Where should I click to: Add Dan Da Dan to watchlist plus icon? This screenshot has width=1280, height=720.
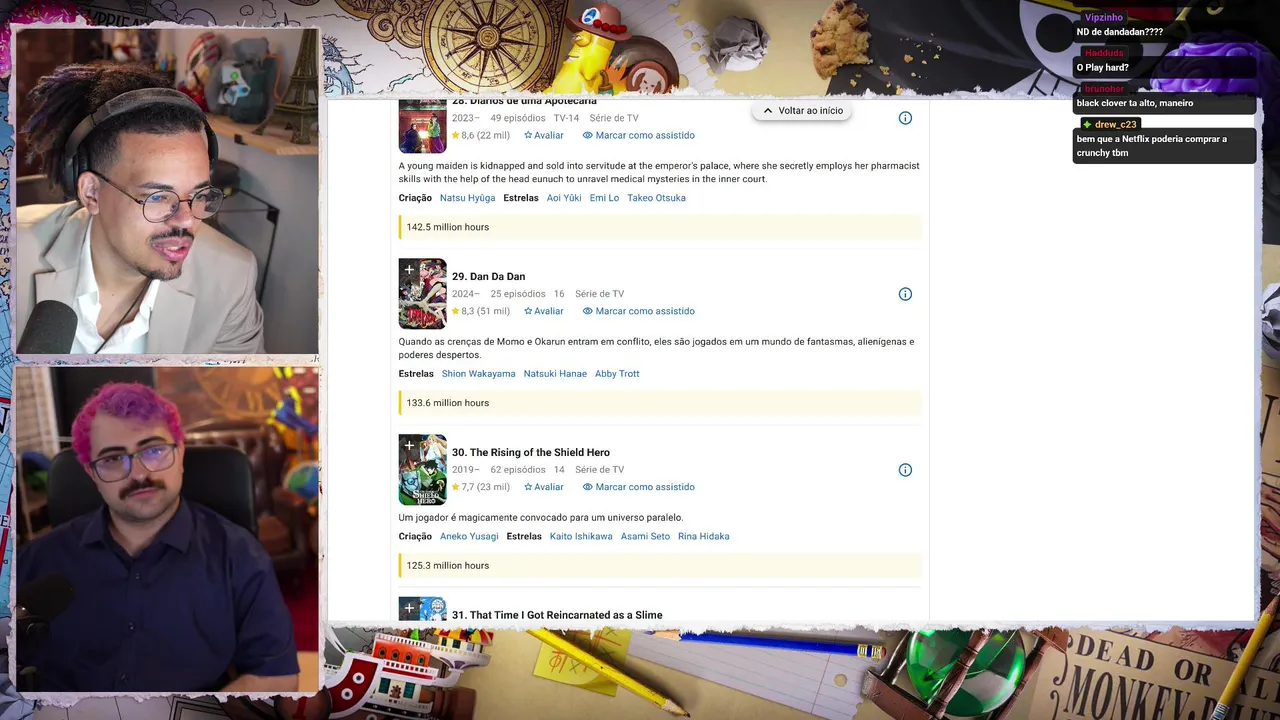click(x=409, y=270)
